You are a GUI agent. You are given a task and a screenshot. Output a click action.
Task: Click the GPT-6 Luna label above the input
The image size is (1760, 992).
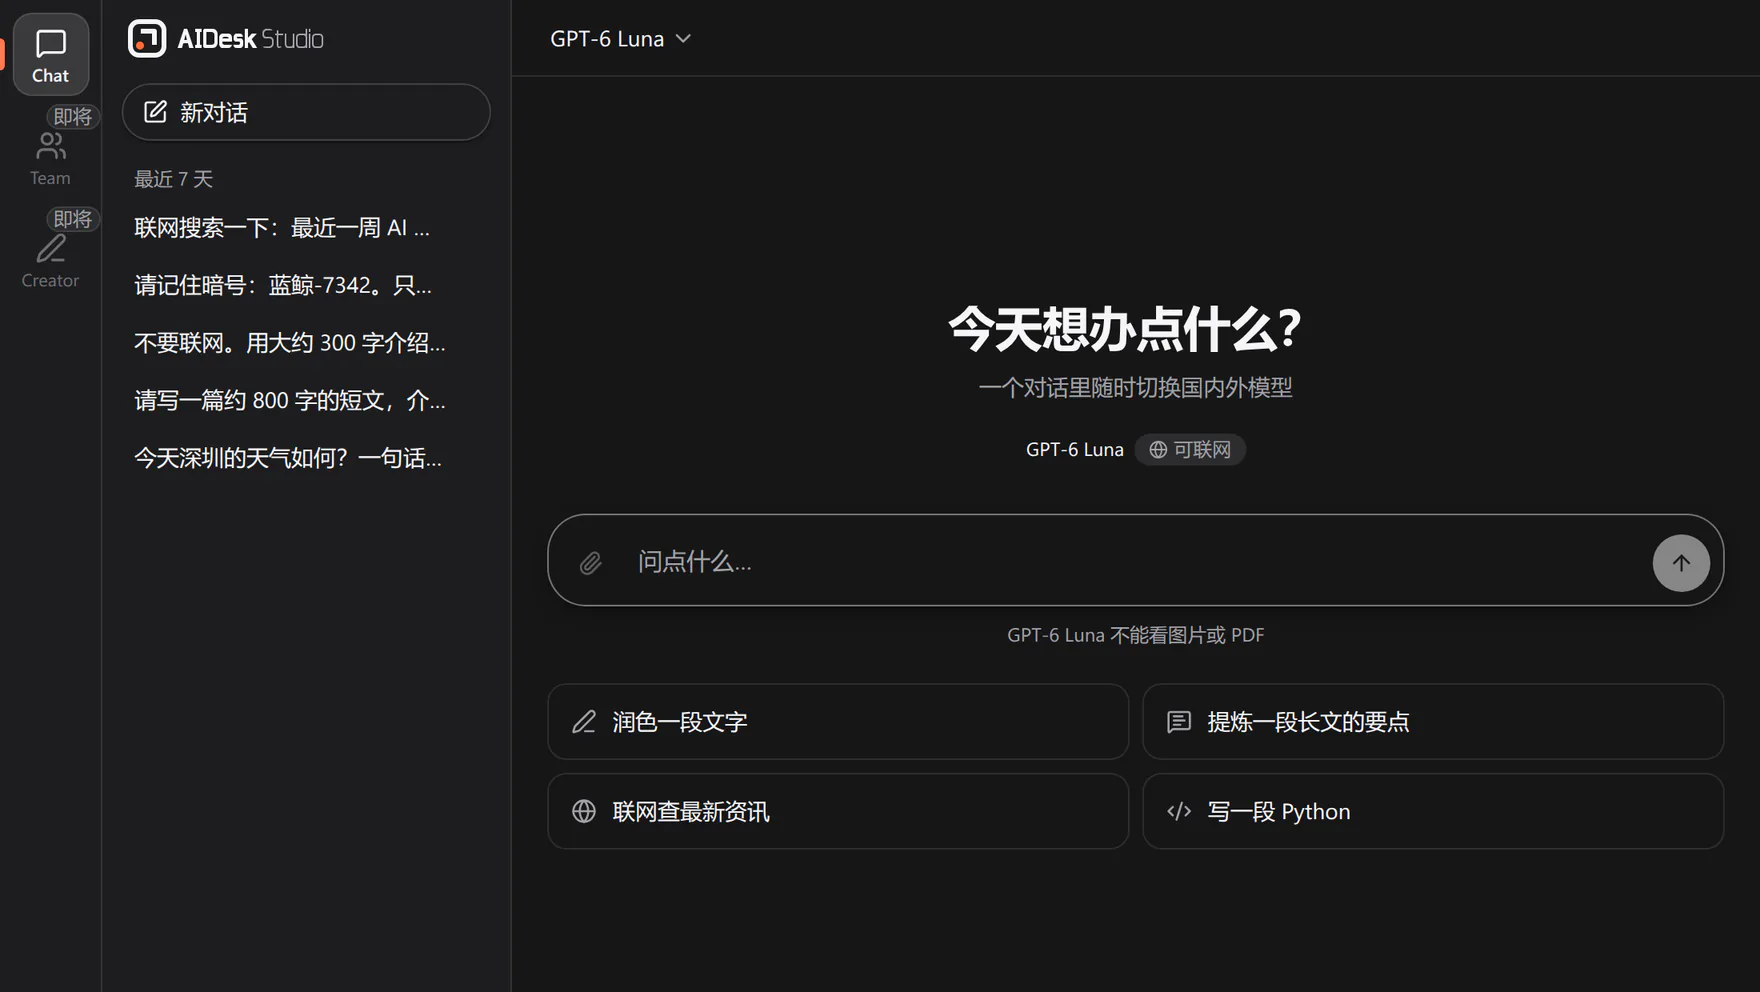(x=1074, y=450)
